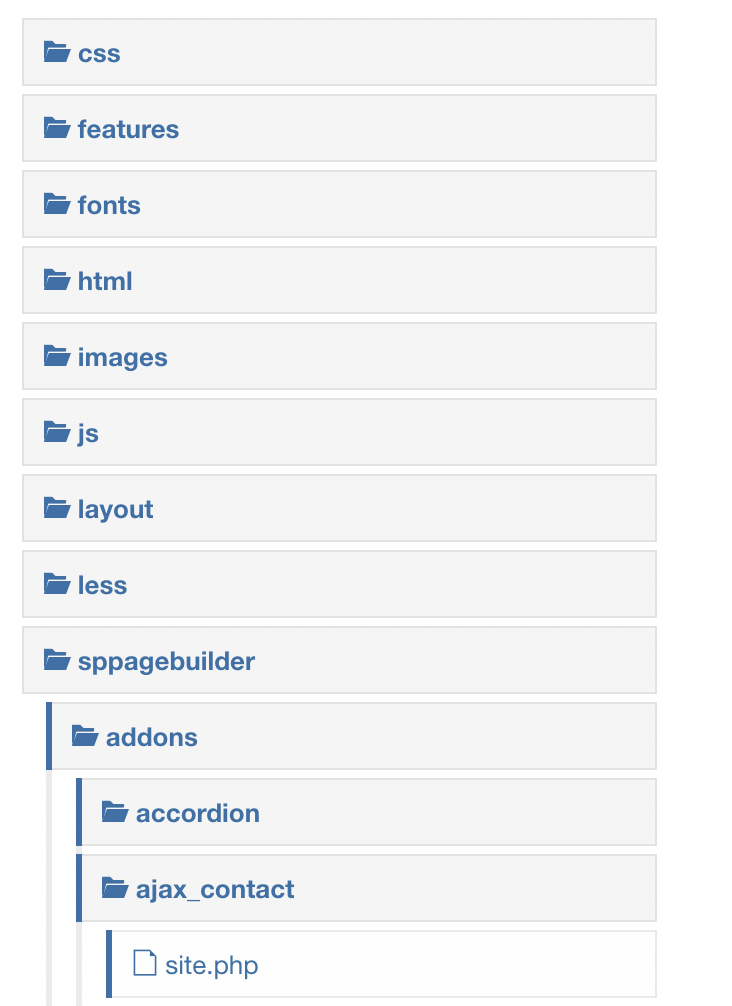
Task: Open the css folder label
Action: click(x=99, y=53)
